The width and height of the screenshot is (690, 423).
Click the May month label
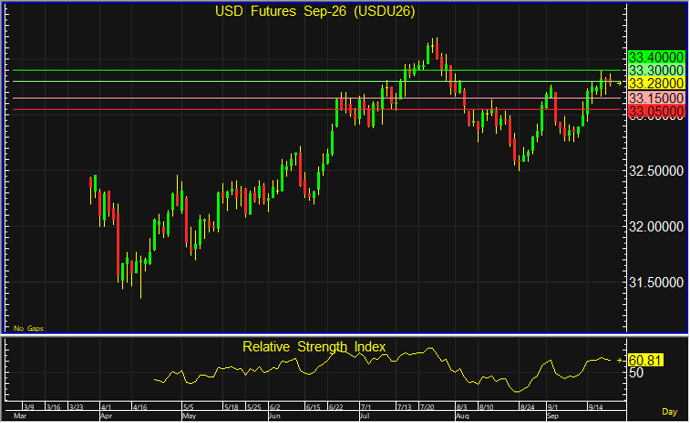pyautogui.click(x=189, y=416)
